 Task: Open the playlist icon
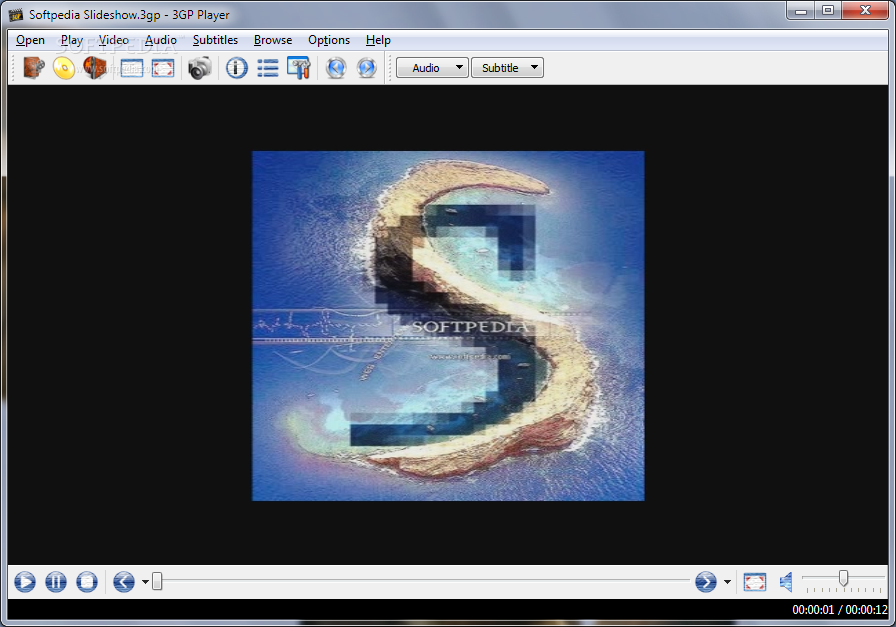pos(267,68)
